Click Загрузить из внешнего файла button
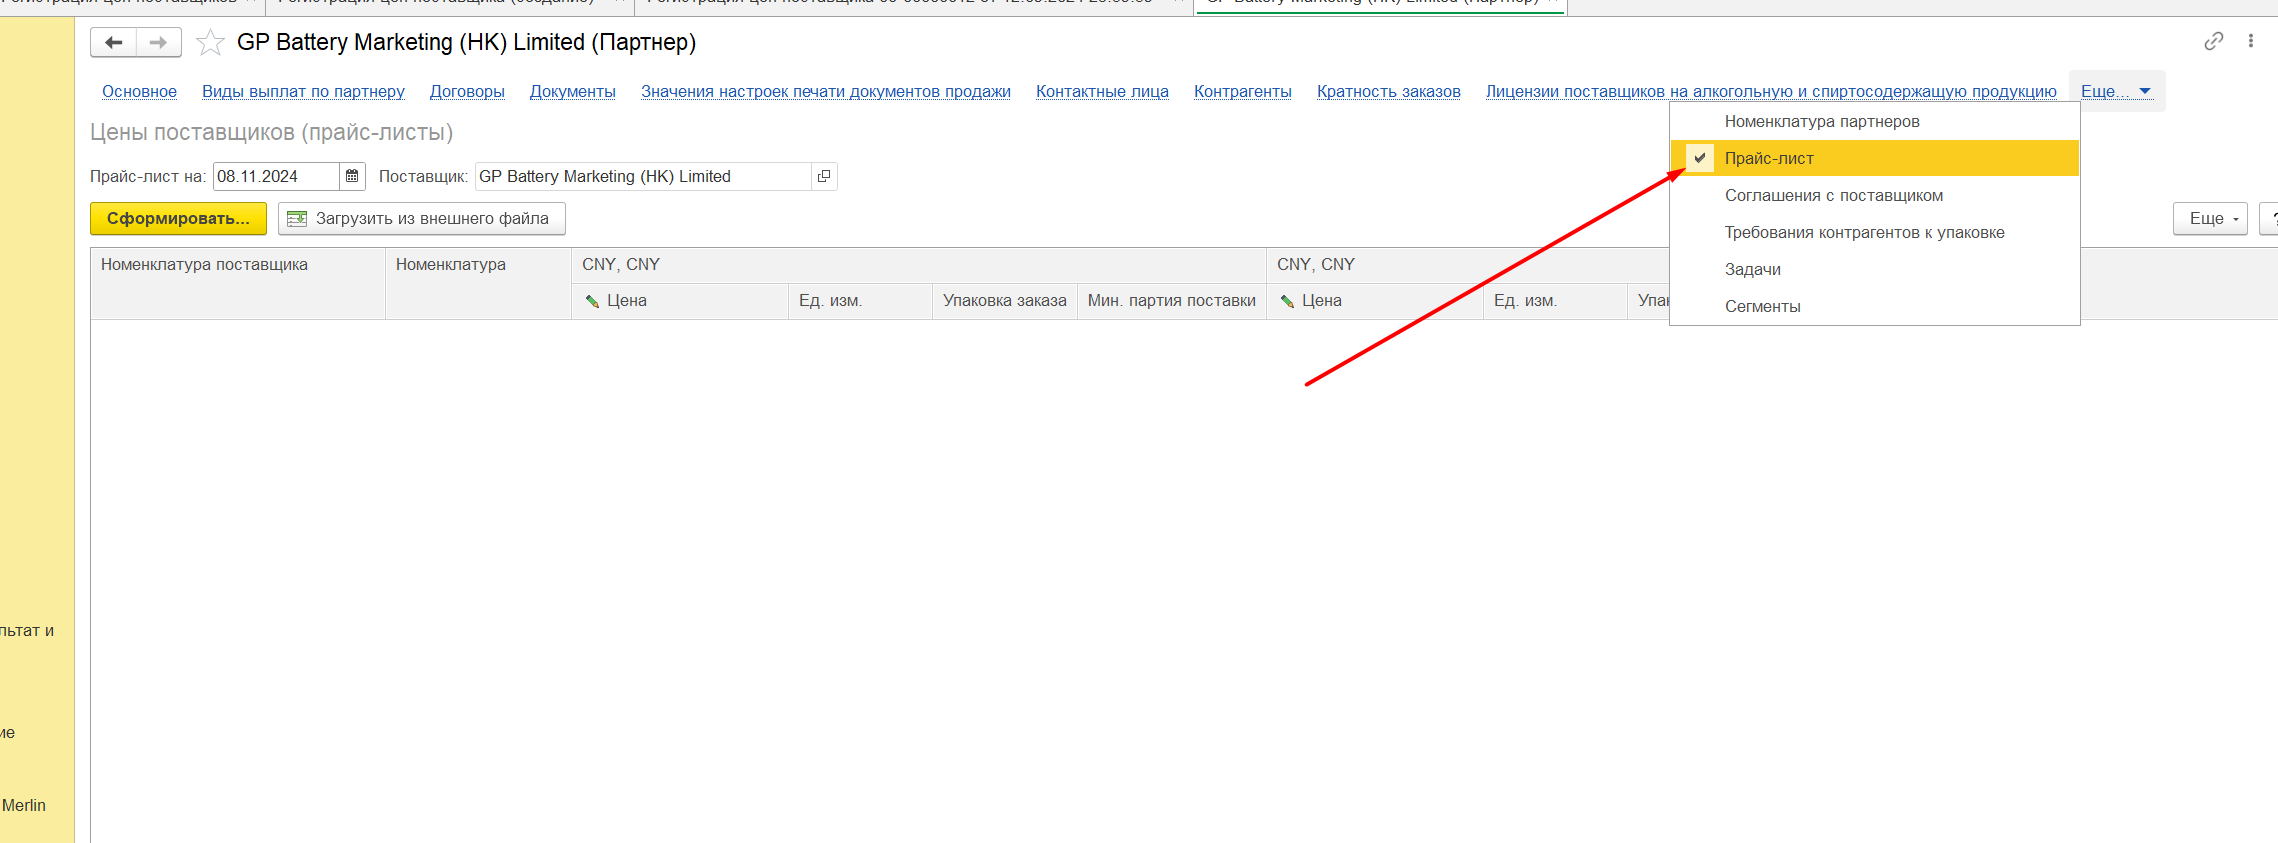This screenshot has height=843, width=2278. (421, 218)
